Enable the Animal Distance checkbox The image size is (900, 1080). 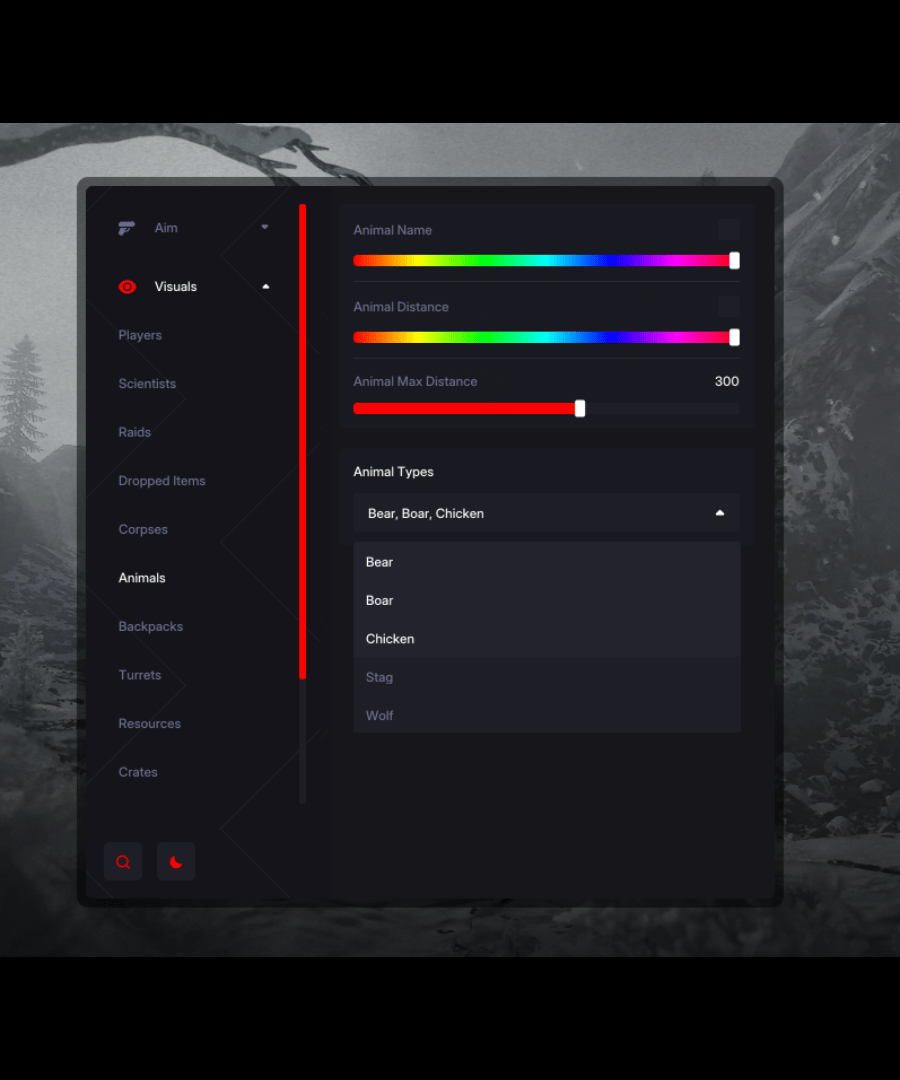tap(729, 307)
